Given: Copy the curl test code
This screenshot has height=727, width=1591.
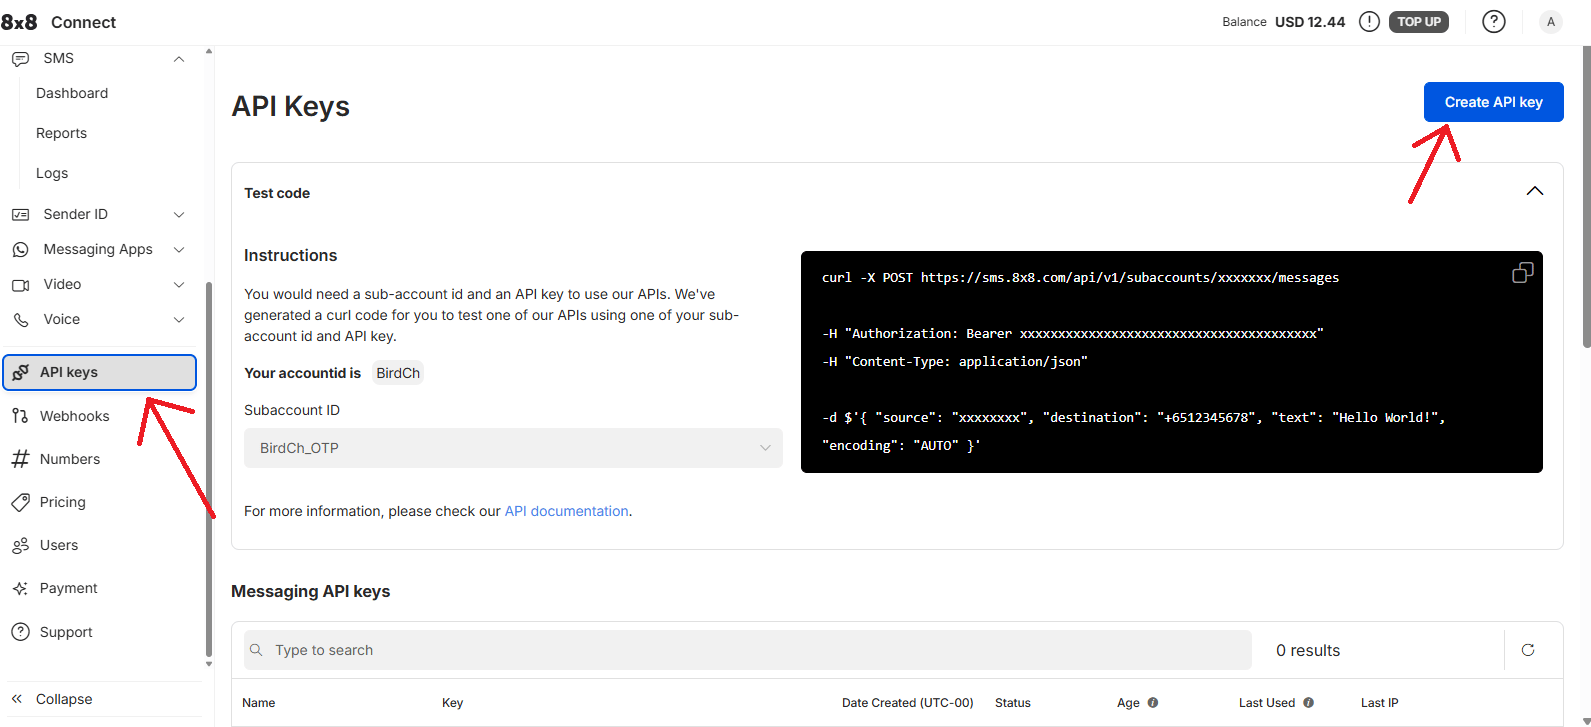Looking at the screenshot, I should pyautogui.click(x=1522, y=273).
